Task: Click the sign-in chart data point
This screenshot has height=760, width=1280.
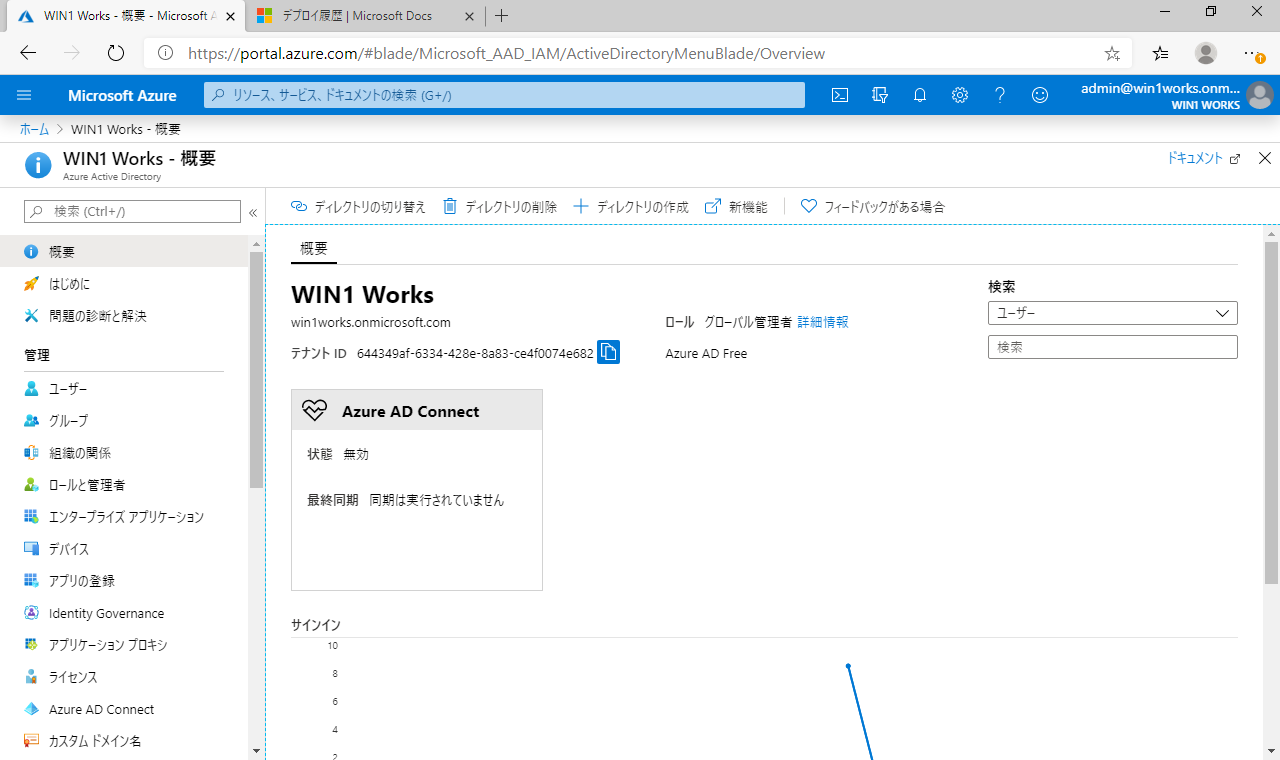Action: tap(848, 666)
